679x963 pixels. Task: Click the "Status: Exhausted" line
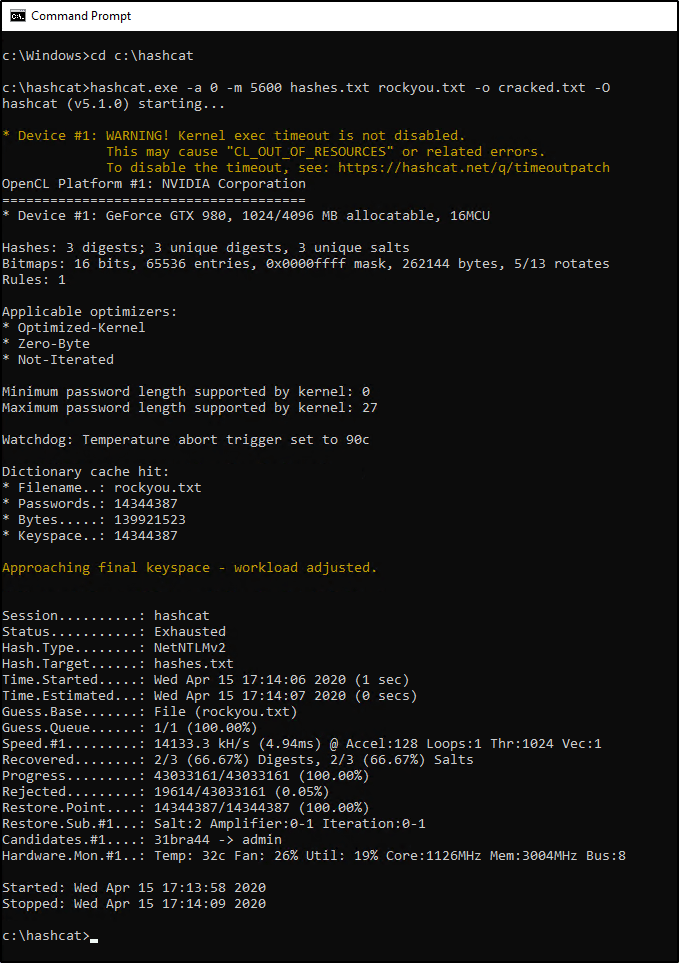coord(114,632)
